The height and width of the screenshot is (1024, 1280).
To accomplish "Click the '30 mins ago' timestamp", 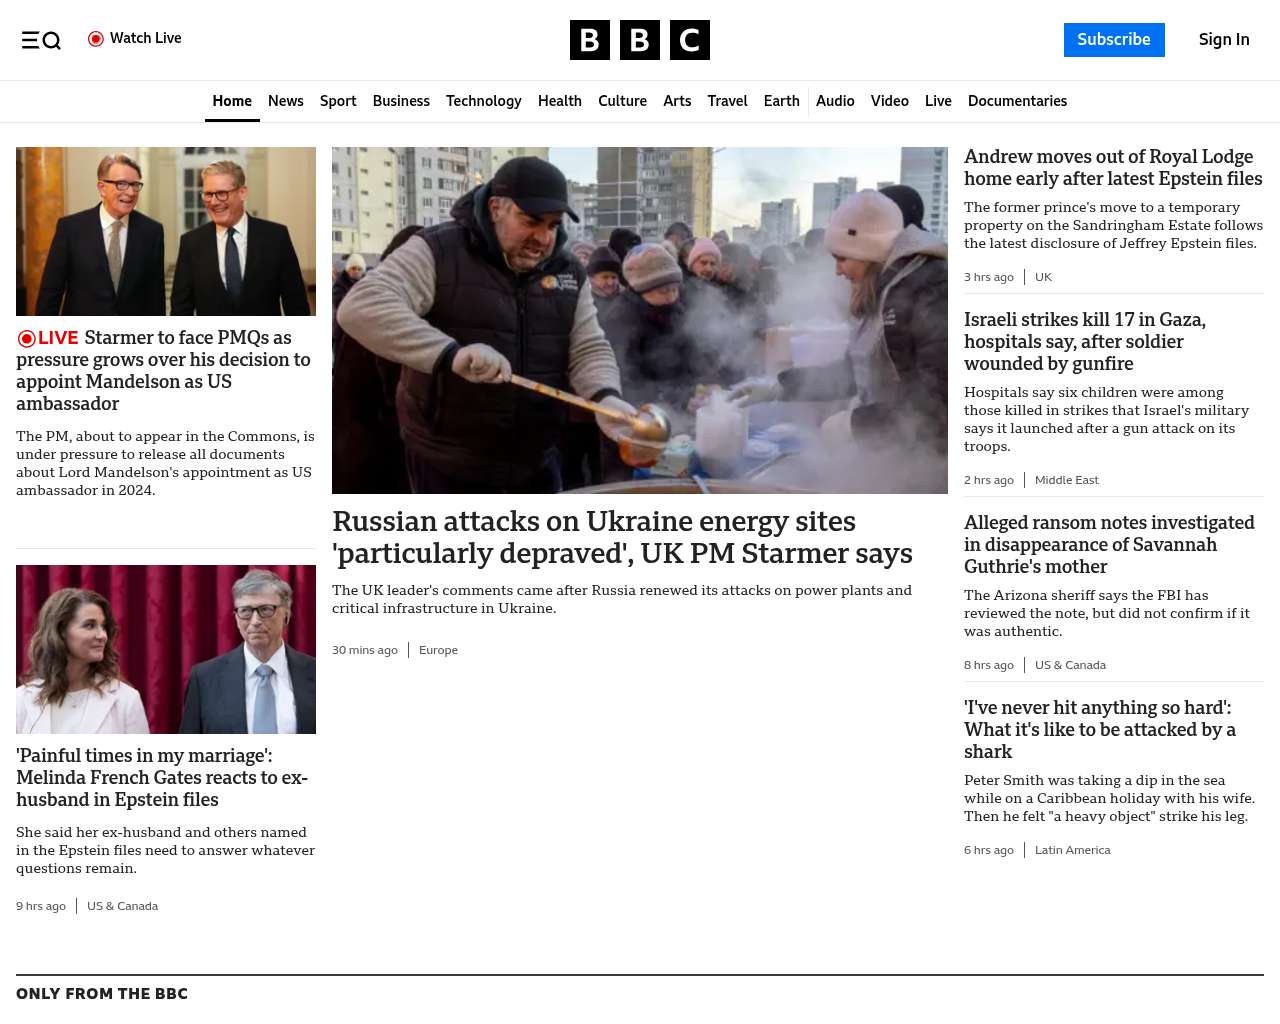I will (365, 650).
